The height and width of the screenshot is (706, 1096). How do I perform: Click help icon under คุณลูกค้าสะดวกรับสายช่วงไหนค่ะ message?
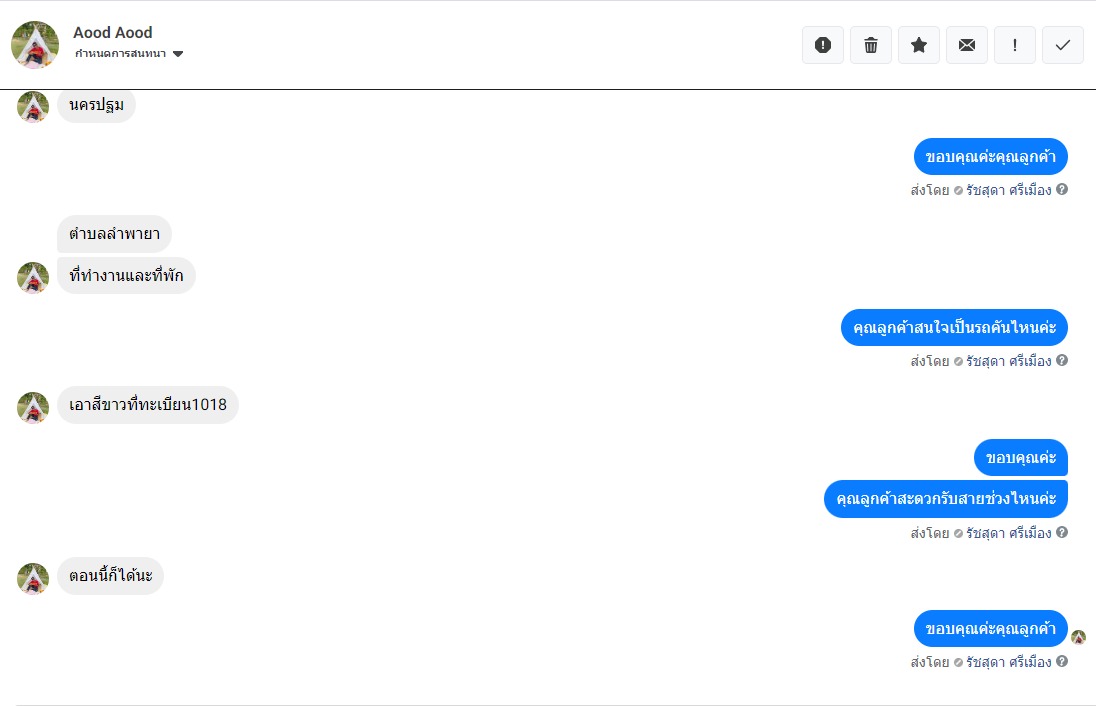coord(1062,532)
